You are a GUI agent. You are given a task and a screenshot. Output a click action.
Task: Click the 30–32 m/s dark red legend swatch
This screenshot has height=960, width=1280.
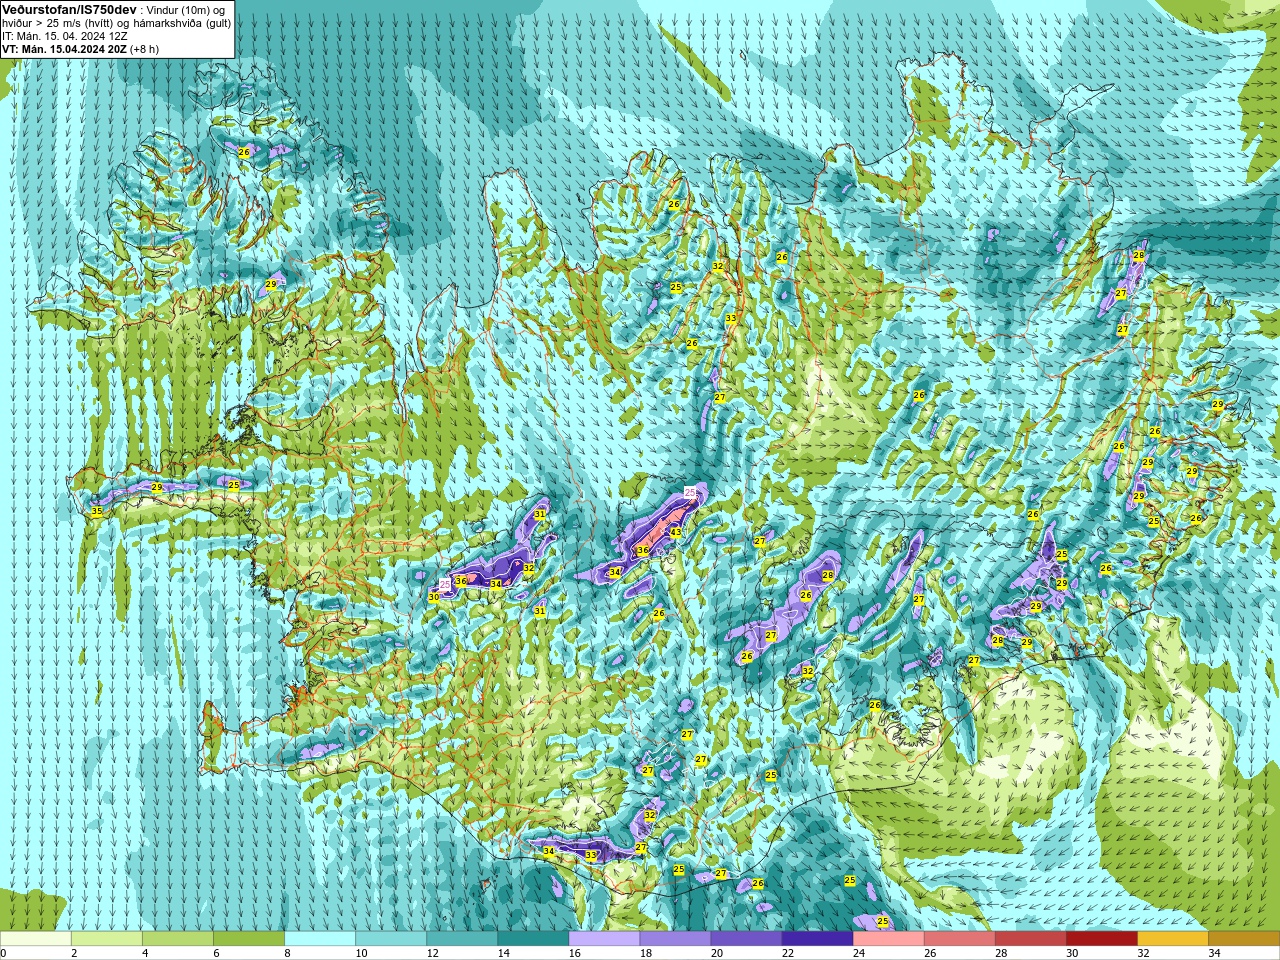1101,938
